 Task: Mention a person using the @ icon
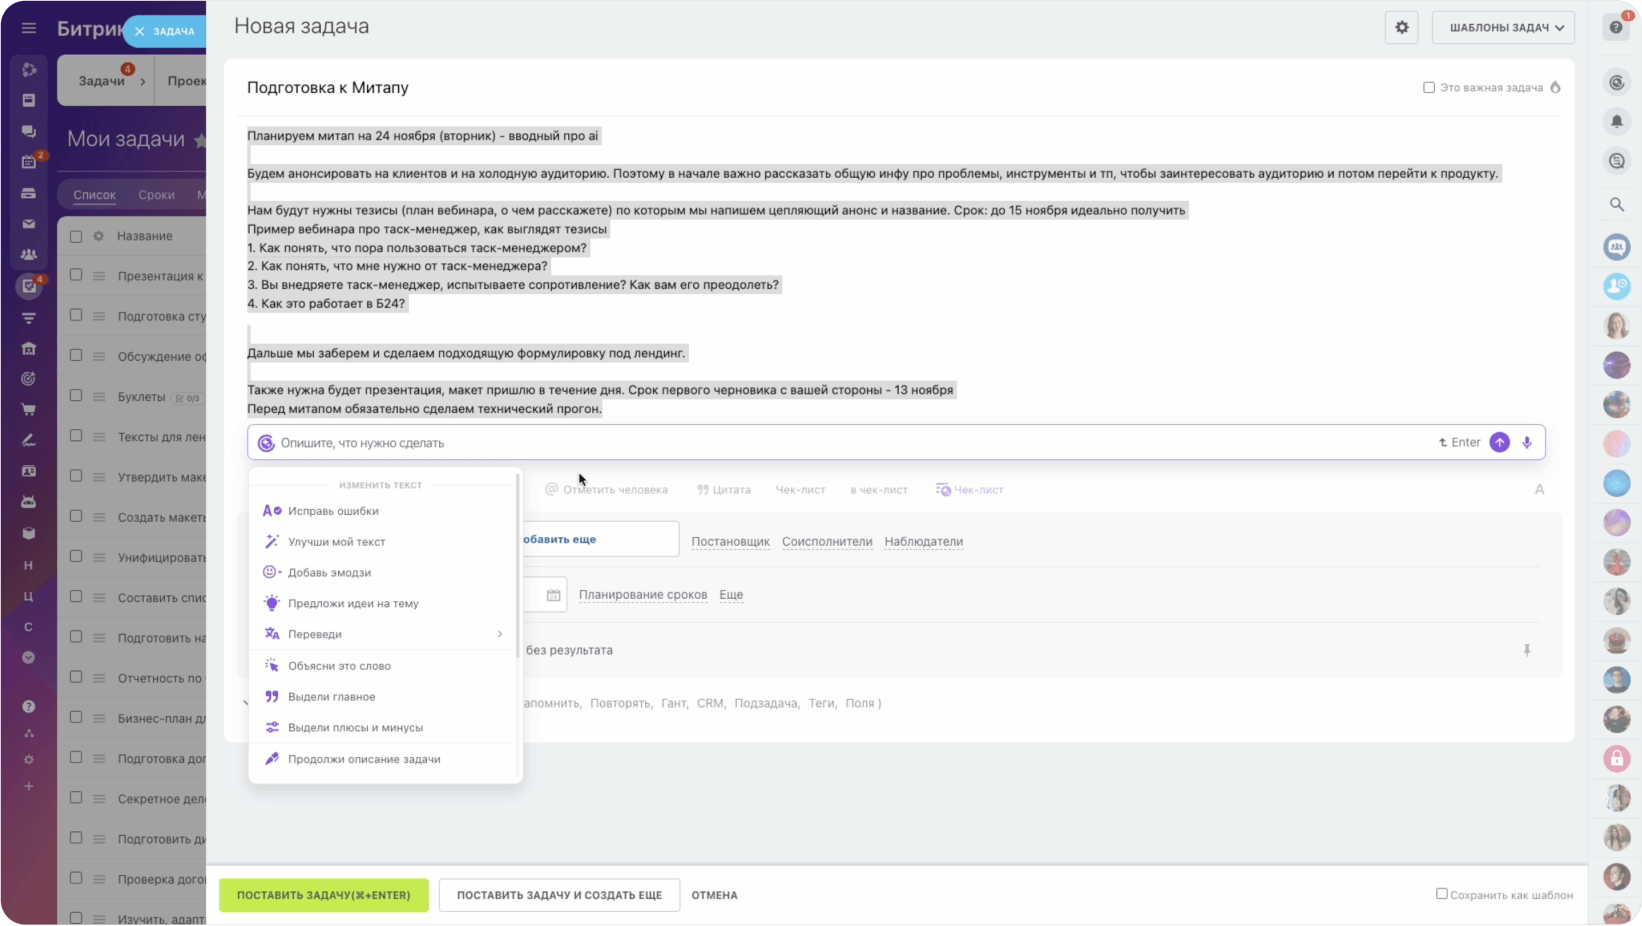click(549, 489)
